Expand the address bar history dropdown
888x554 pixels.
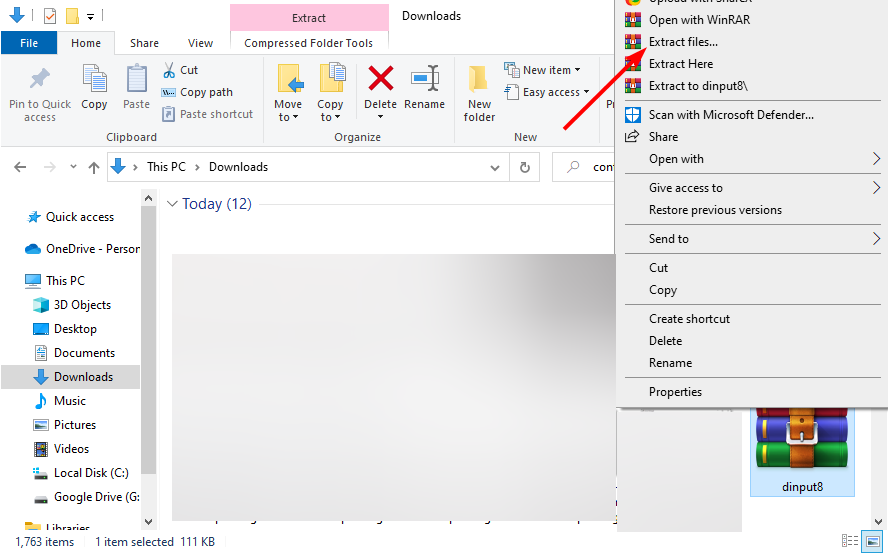[495, 168]
